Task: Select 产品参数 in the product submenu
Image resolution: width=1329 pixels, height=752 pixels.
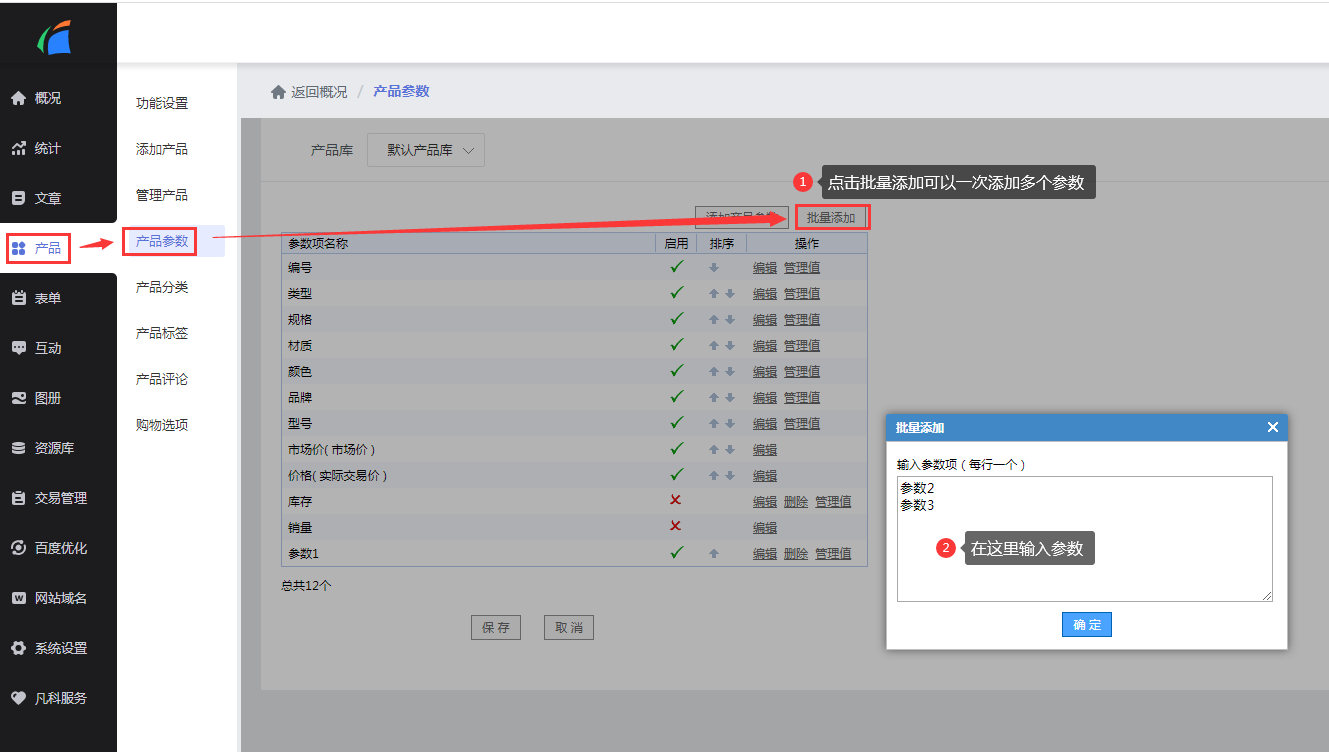Action: point(162,241)
